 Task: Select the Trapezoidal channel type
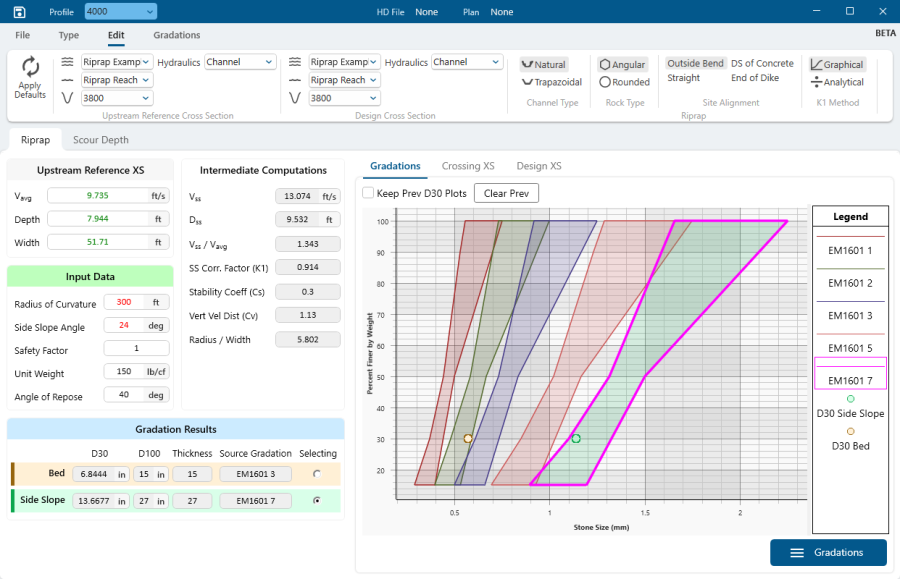click(x=552, y=82)
